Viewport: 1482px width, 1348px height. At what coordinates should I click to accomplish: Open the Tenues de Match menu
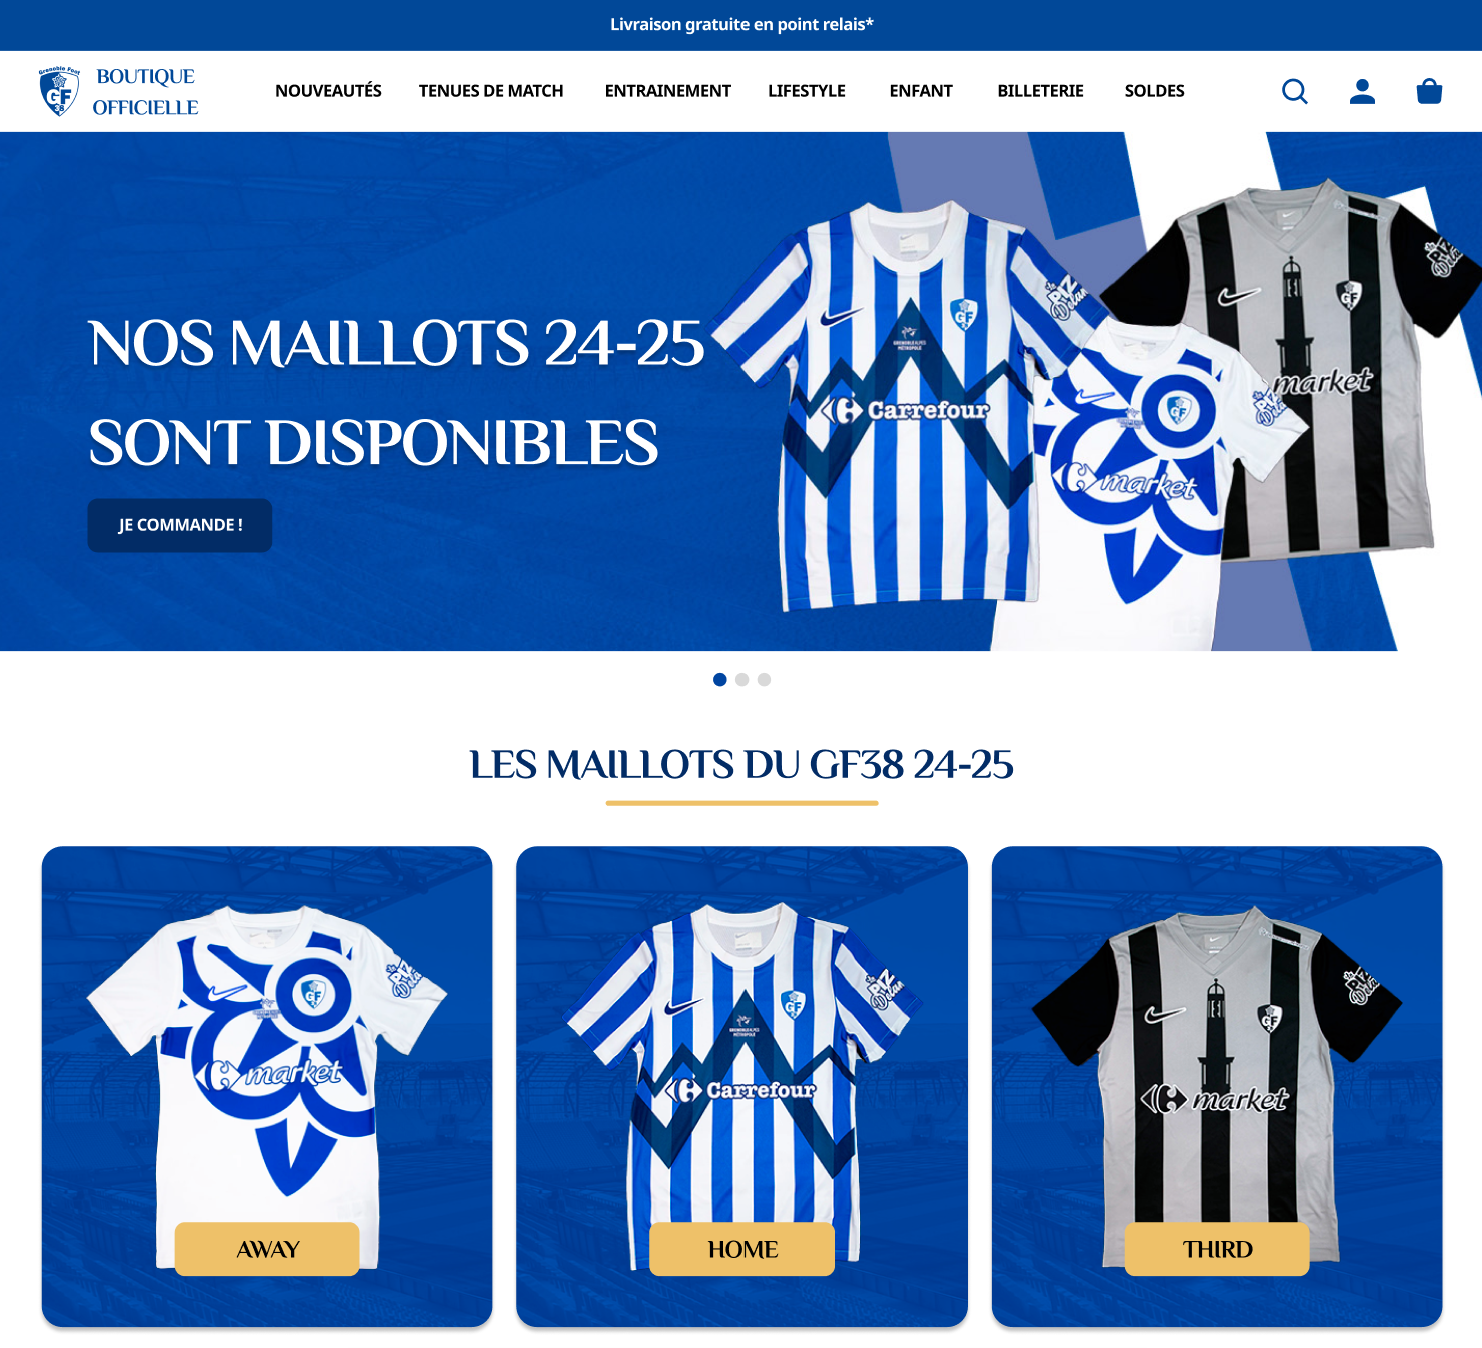491,91
